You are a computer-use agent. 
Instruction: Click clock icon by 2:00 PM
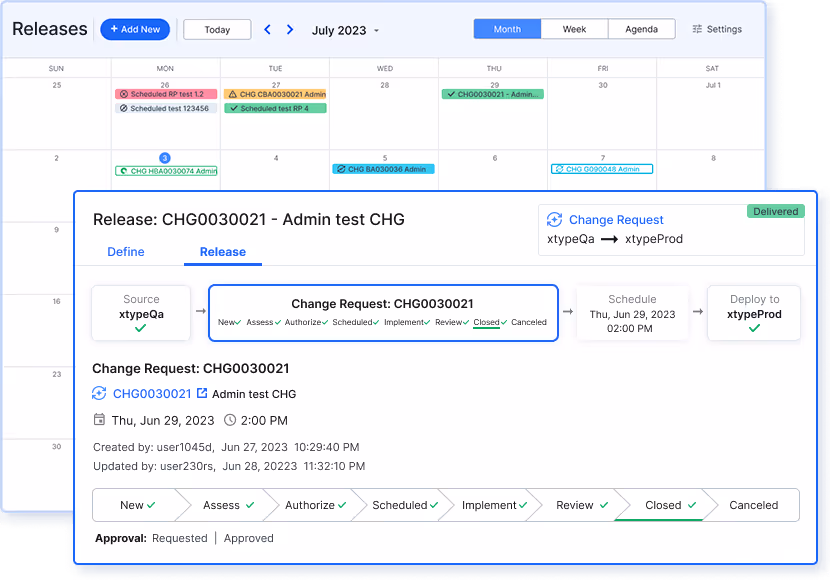tap(230, 420)
